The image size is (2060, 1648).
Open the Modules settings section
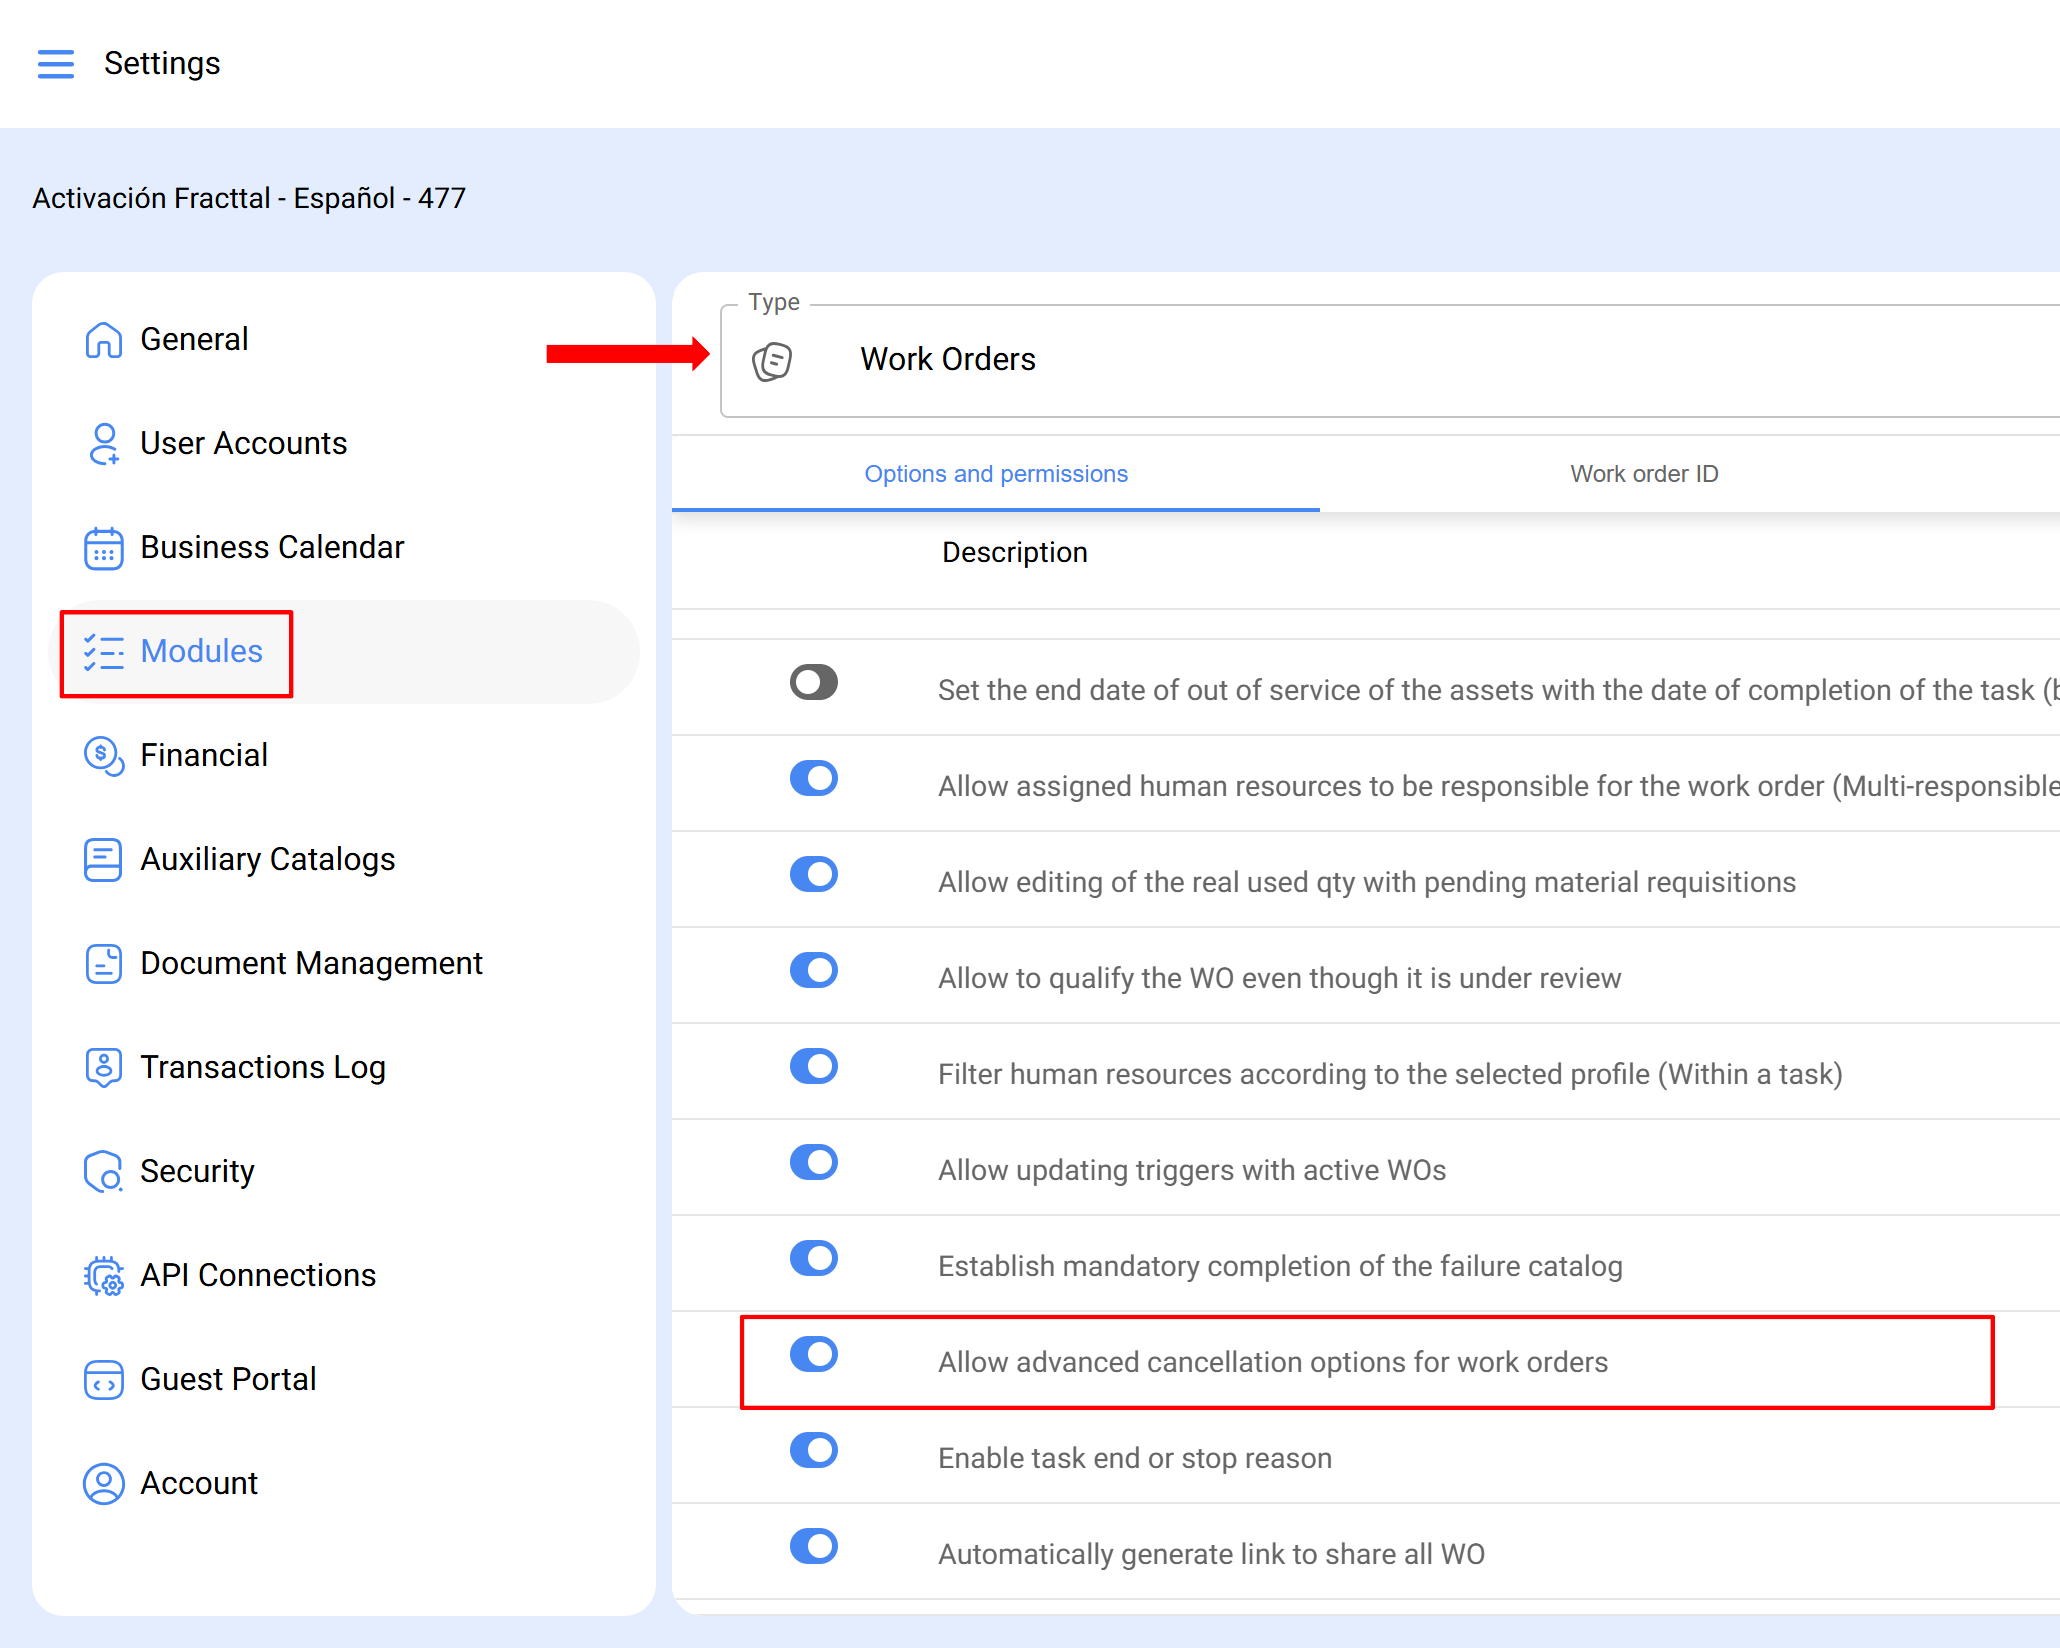pos(201,652)
